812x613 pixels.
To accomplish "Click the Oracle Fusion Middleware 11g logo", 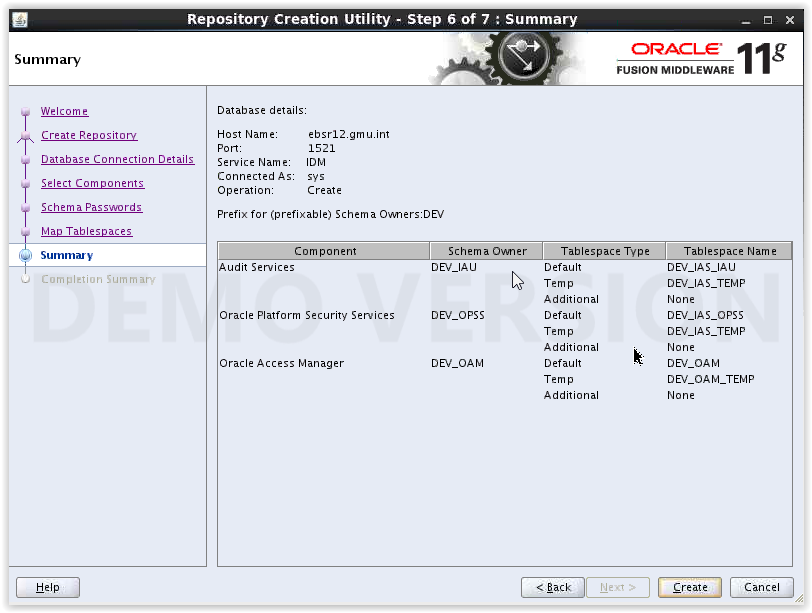I will click(701, 59).
